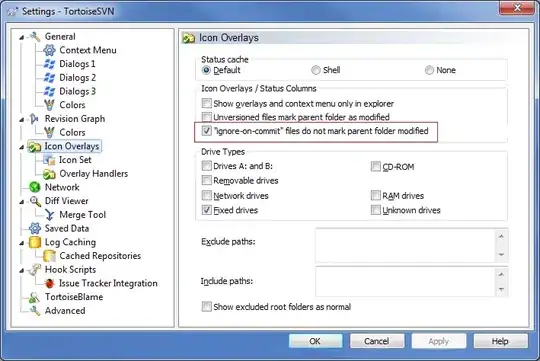Click the Dialogs 2 windows icon

click(x=49, y=78)
